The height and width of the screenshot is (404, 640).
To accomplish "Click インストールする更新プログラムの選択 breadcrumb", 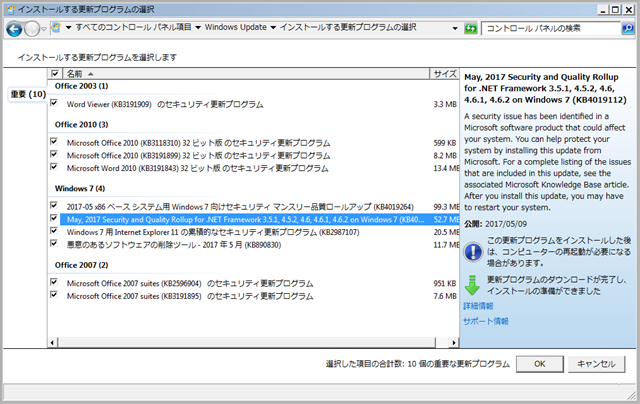I will click(348, 27).
